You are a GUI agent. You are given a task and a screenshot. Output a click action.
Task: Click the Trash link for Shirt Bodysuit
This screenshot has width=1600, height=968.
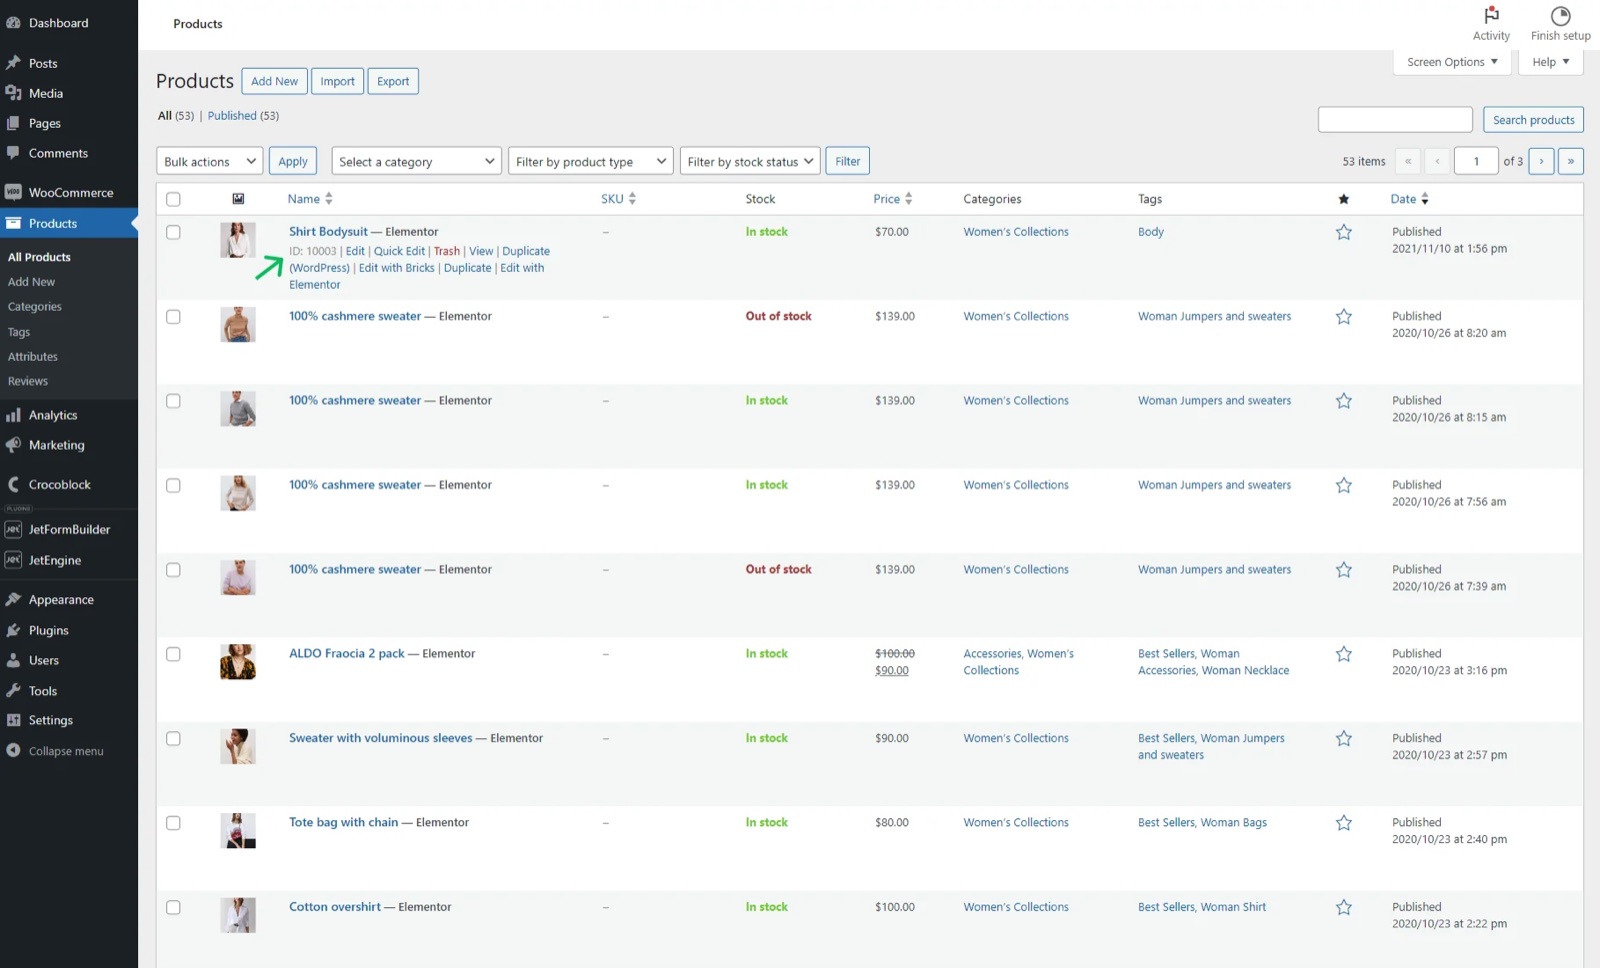tap(447, 251)
